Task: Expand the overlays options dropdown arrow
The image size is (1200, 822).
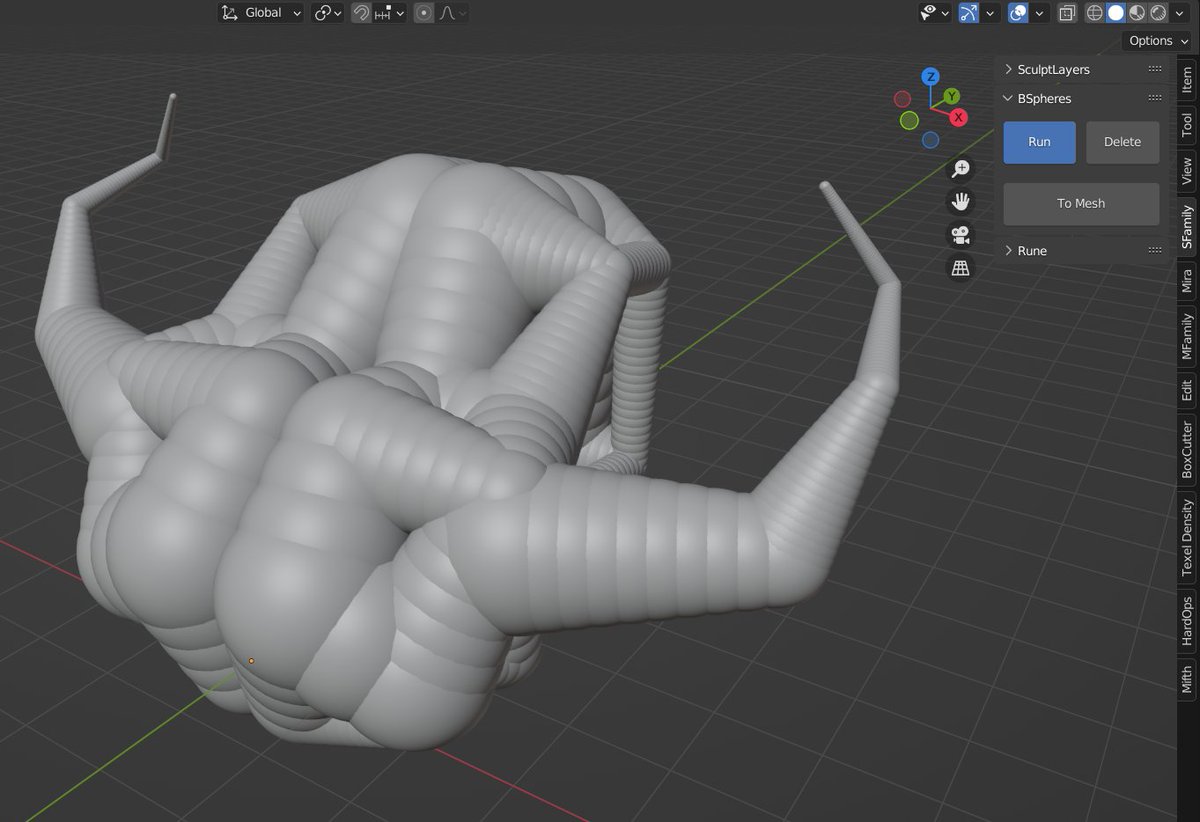Action: [1040, 13]
